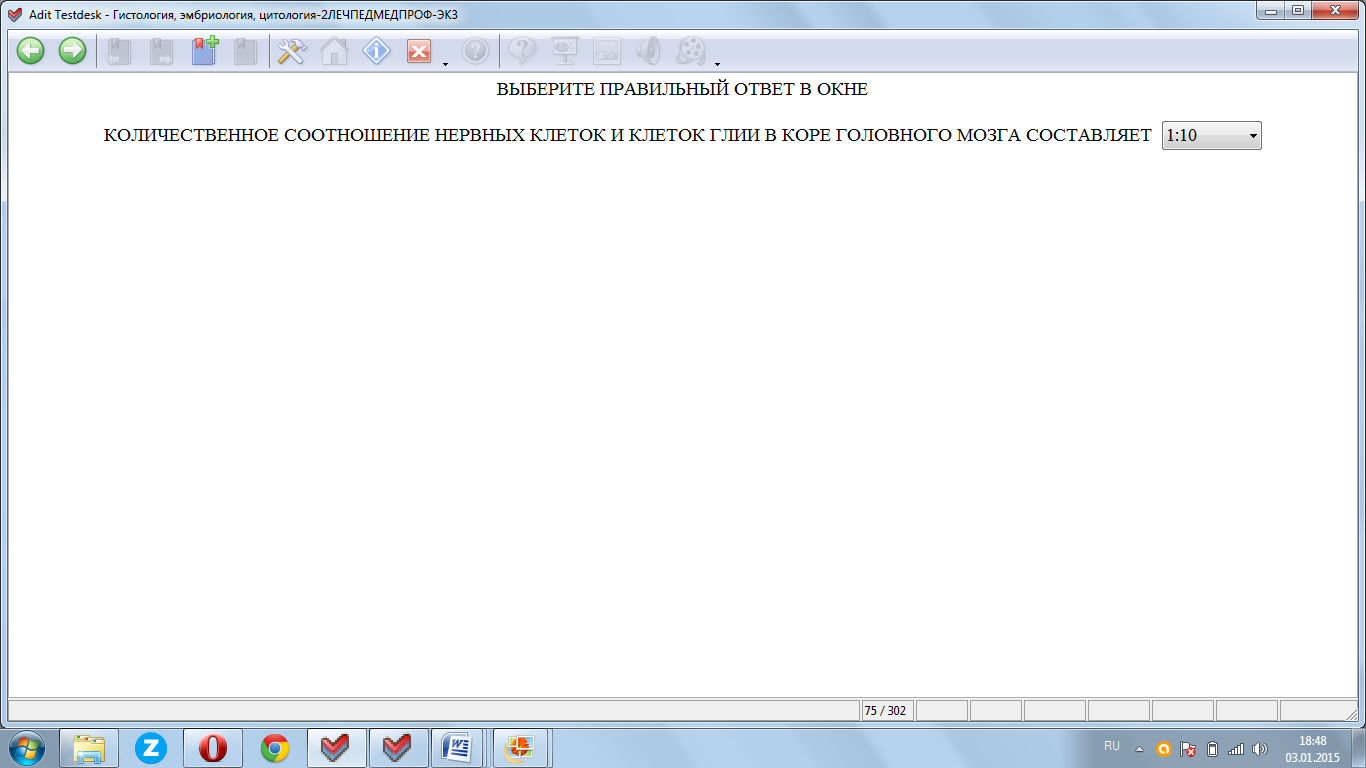Click the heading ВЫБЕРИТЕ ПРАВИЛЬНЫЙ ОТВЕТ В ОКНЕ
This screenshot has width=1366, height=768.
click(x=682, y=89)
